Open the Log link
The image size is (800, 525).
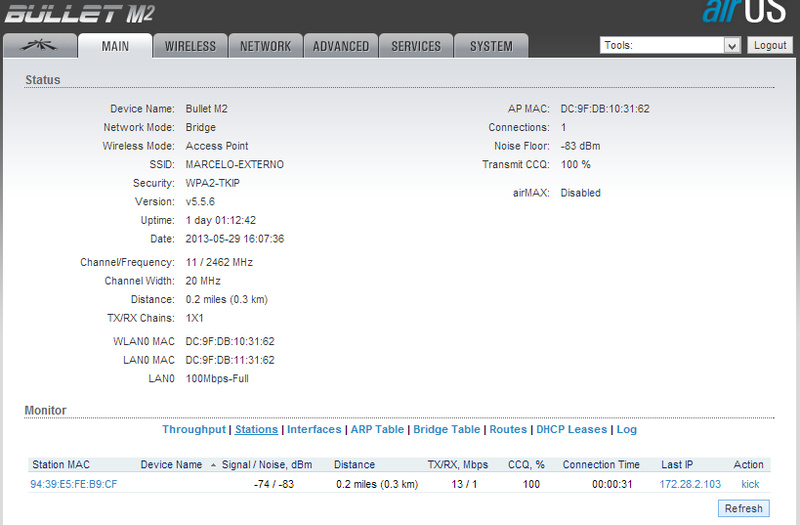coord(627,430)
